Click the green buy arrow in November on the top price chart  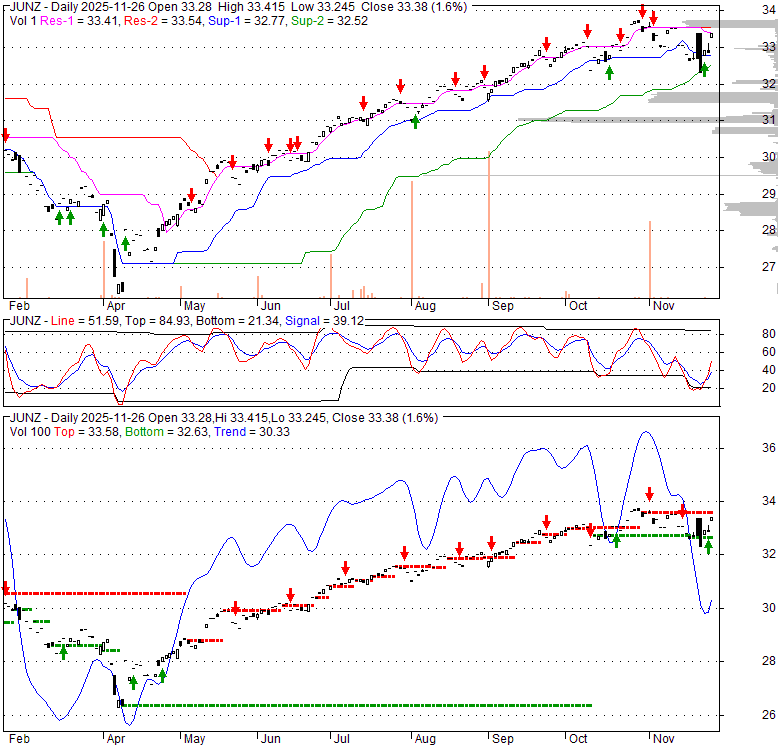point(704,69)
